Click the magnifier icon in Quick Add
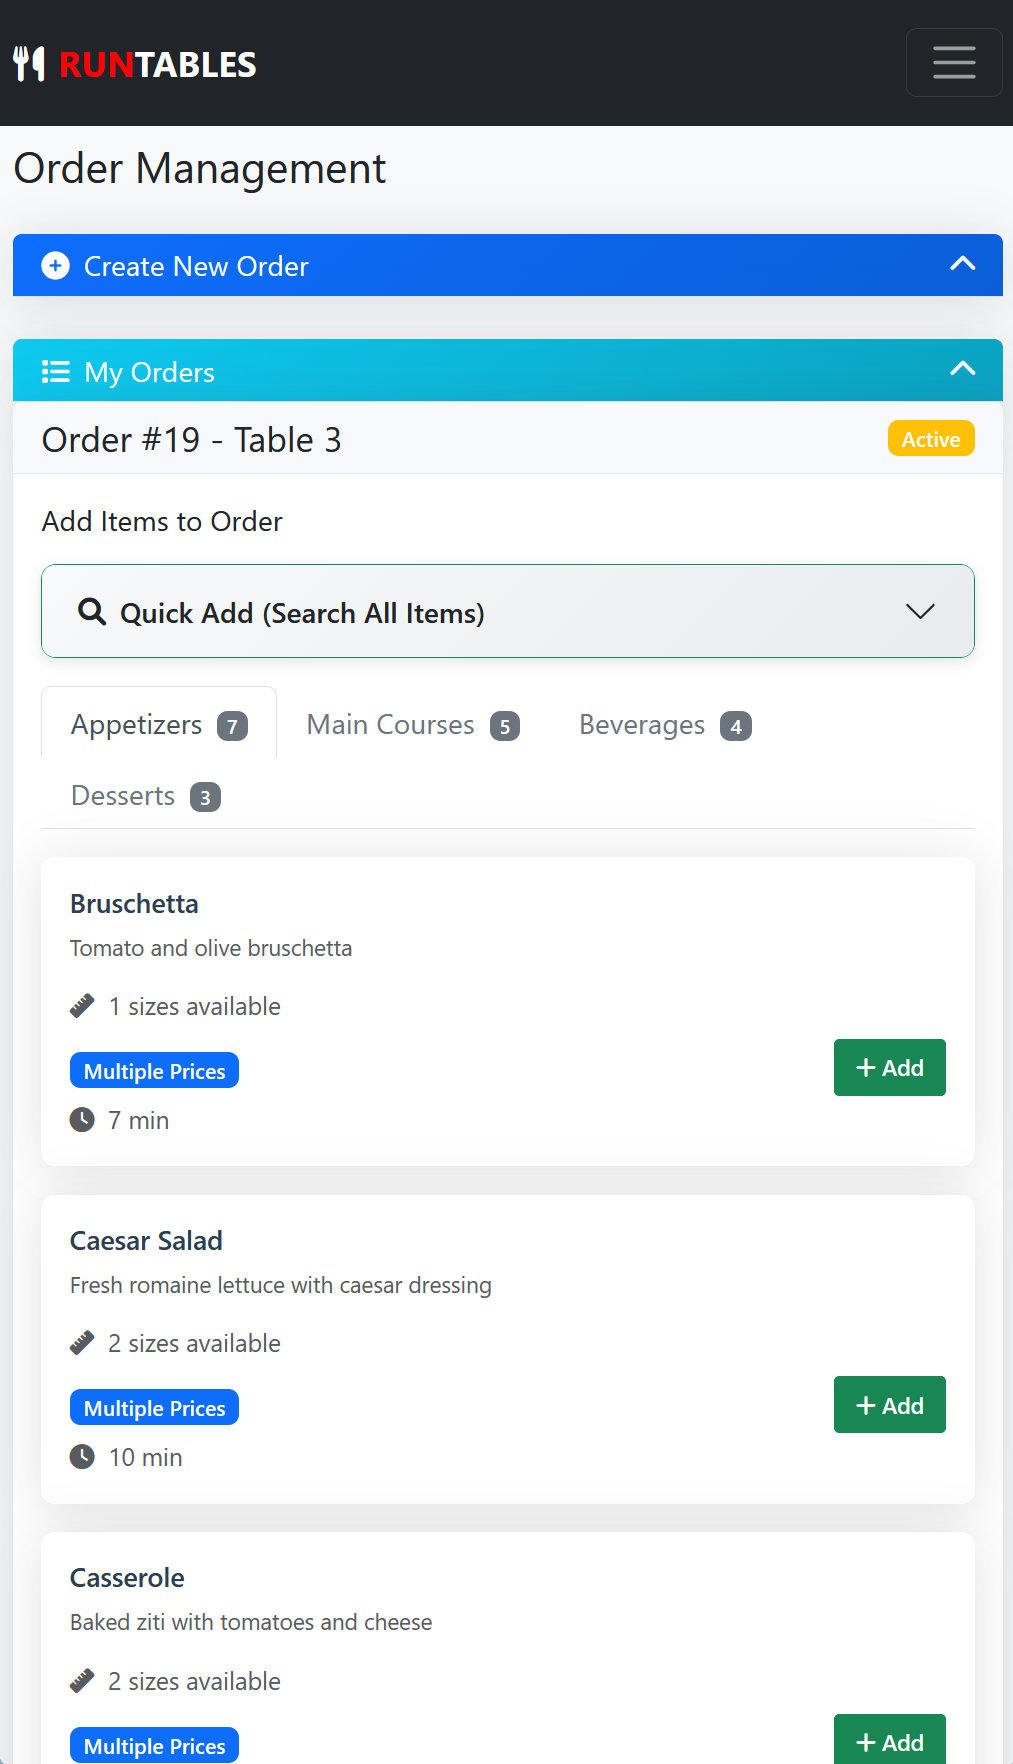This screenshot has width=1013, height=1764. (x=92, y=612)
